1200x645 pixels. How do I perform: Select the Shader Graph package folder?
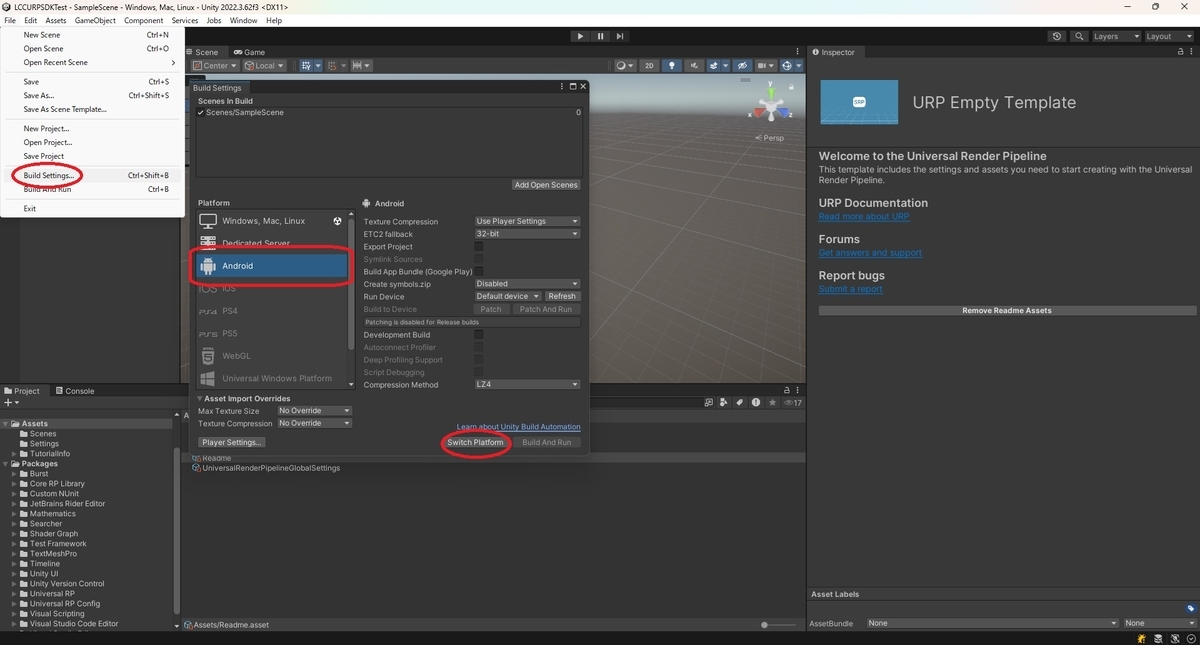pos(54,534)
